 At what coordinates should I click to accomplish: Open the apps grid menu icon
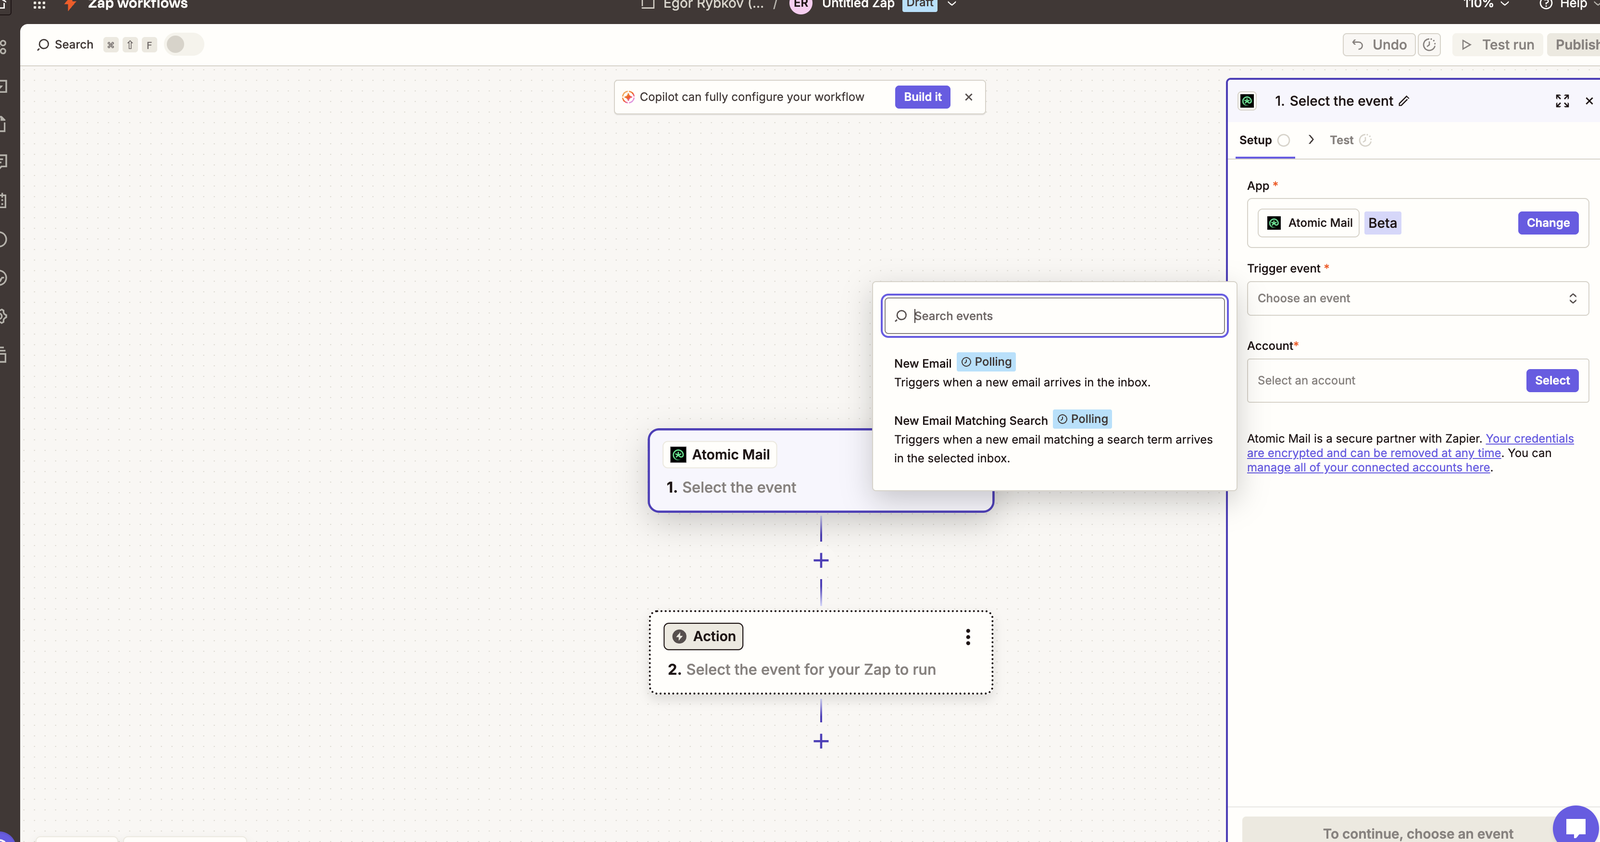coord(39,5)
